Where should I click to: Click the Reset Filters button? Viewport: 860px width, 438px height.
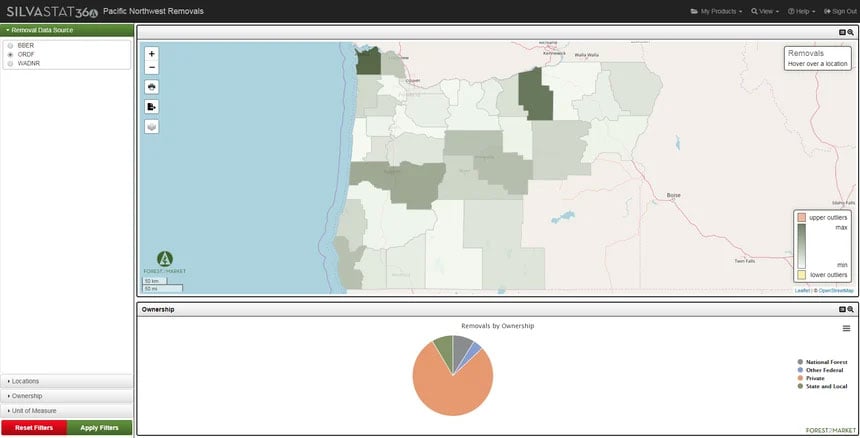34,428
